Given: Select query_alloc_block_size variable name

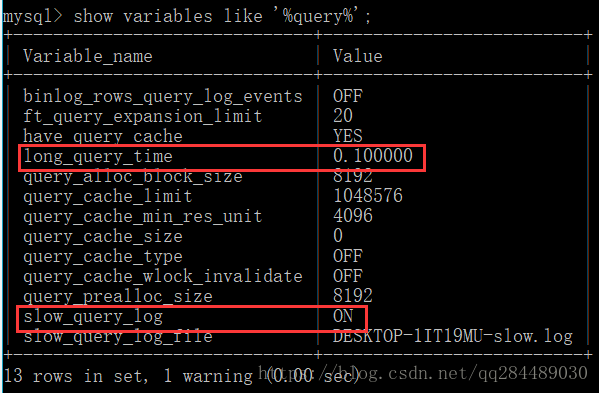Looking at the screenshot, I should (133, 177).
